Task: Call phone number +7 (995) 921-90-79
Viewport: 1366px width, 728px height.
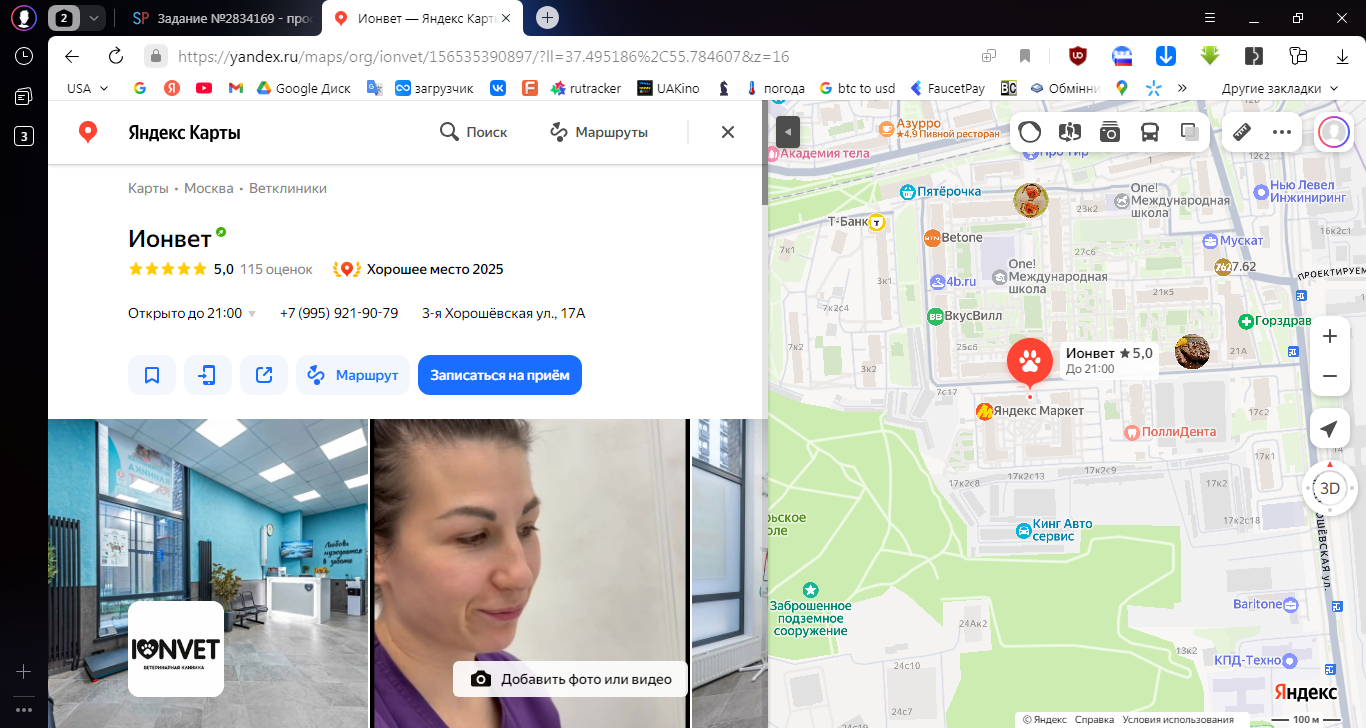Action: 339,313
